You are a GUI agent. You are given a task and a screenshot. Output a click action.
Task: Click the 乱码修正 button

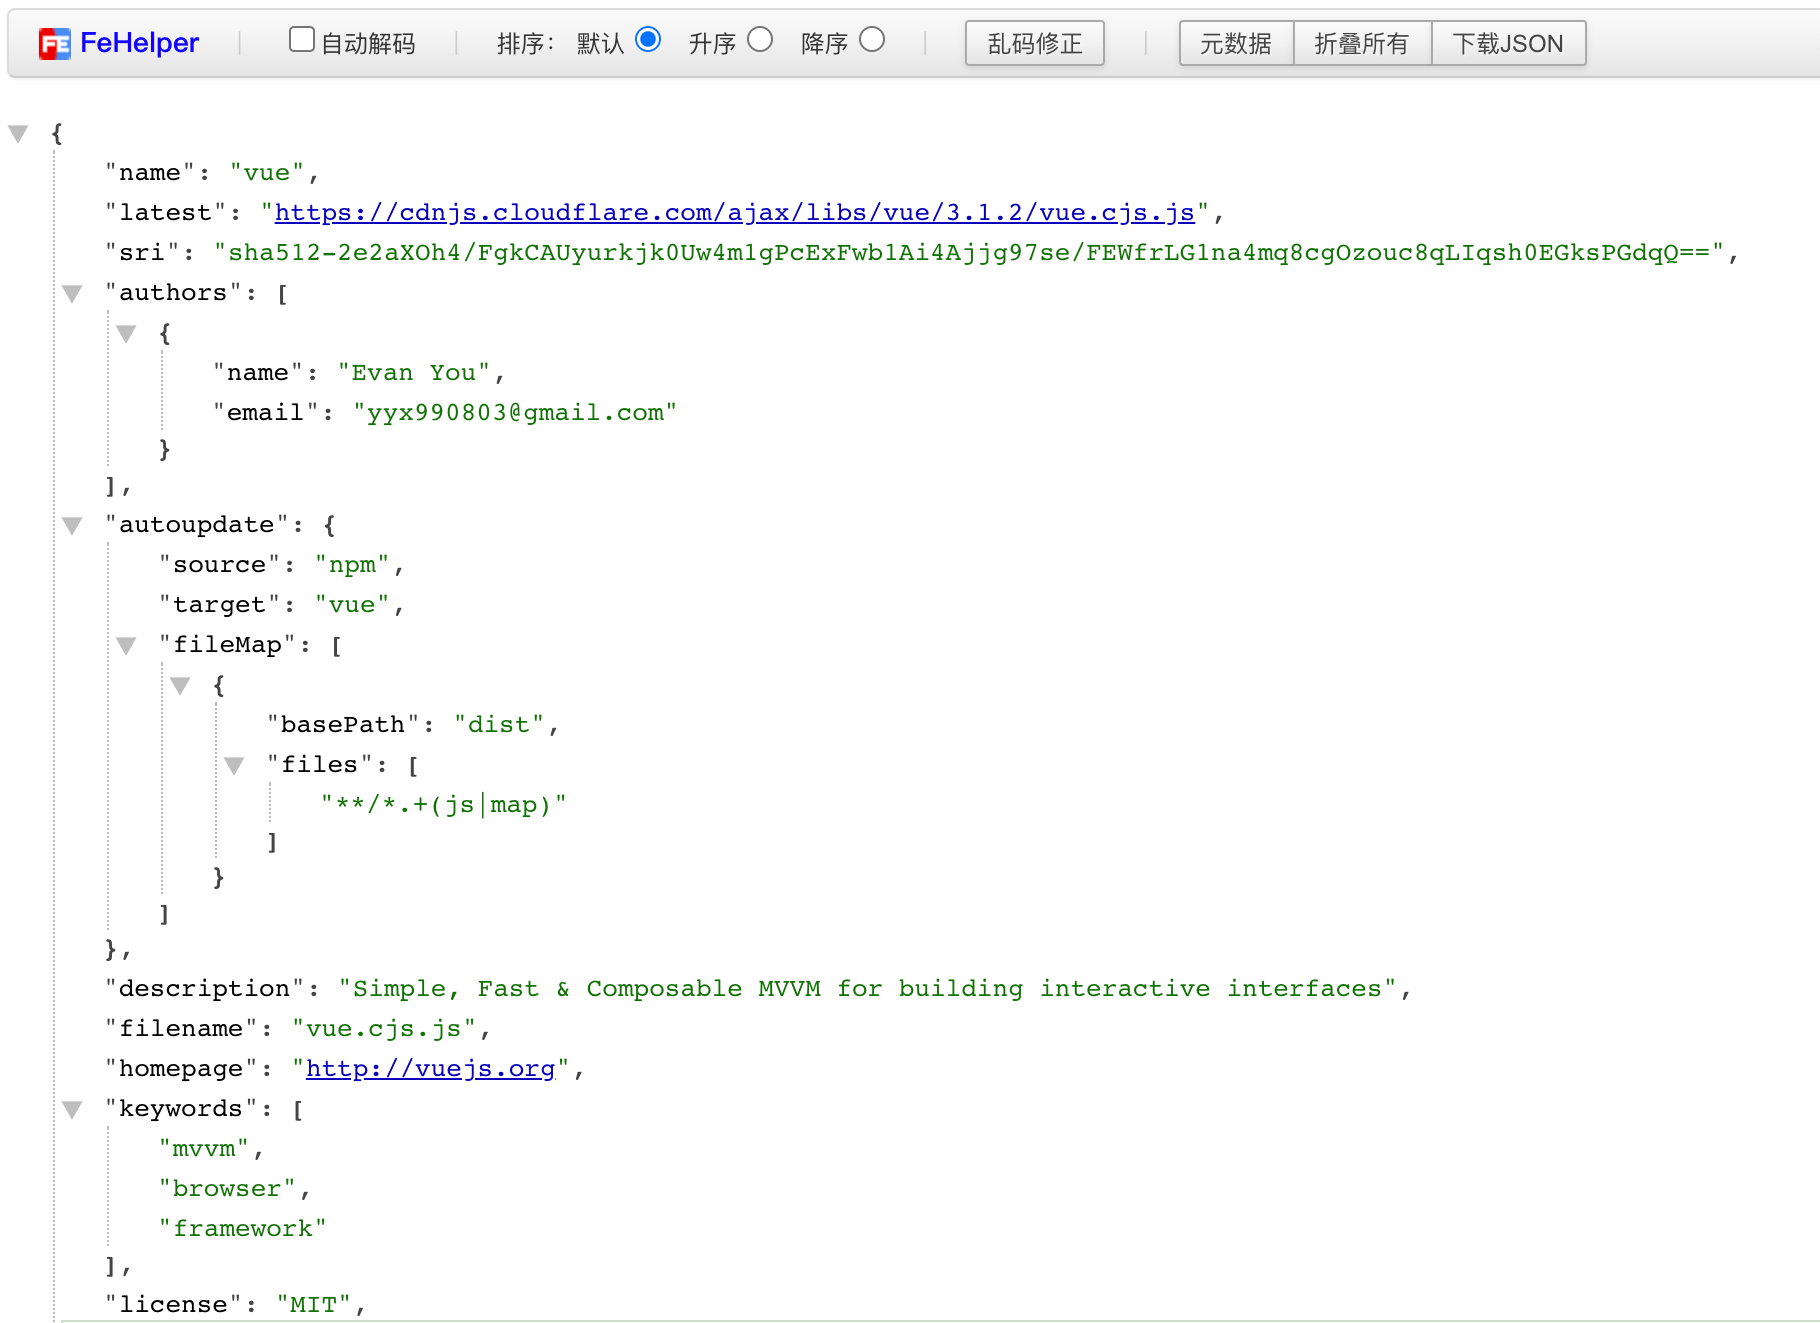pyautogui.click(x=1035, y=43)
